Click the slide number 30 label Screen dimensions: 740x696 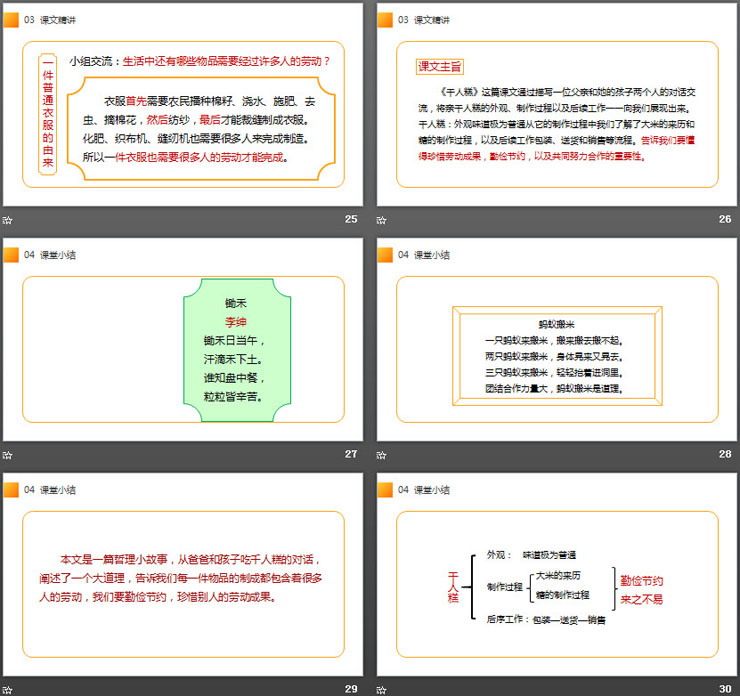pos(724,689)
